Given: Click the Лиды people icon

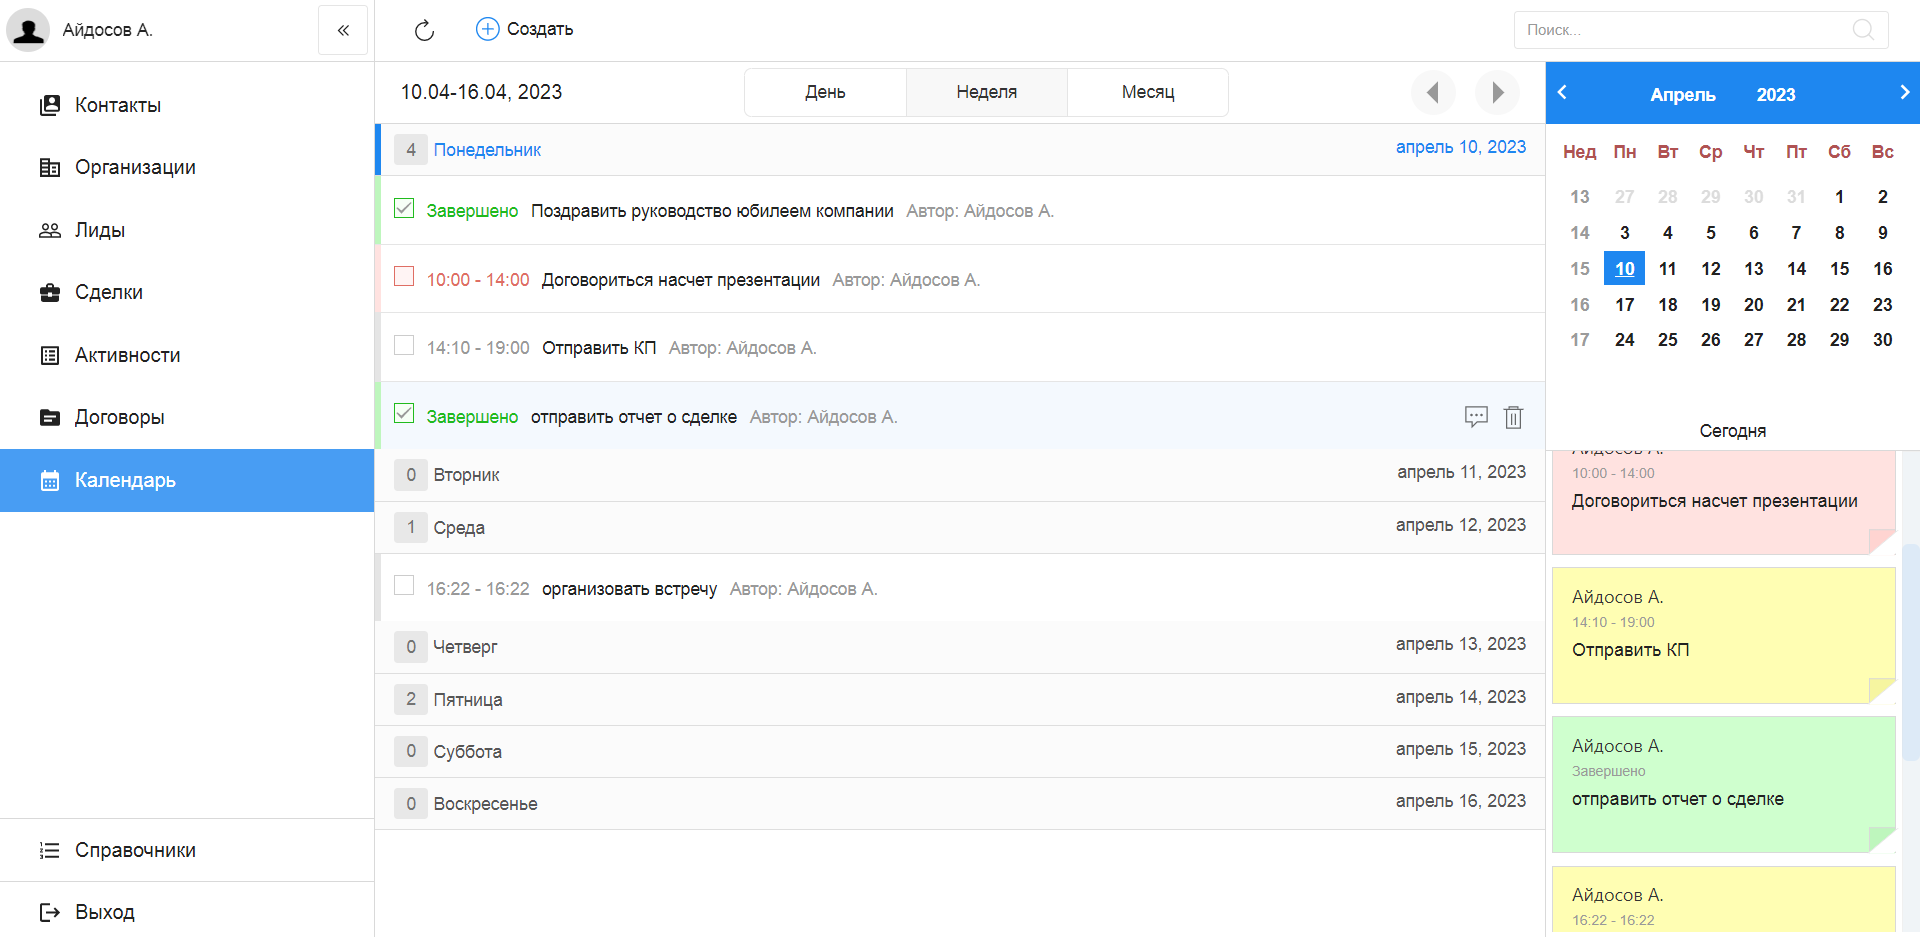Looking at the screenshot, I should click(x=50, y=231).
